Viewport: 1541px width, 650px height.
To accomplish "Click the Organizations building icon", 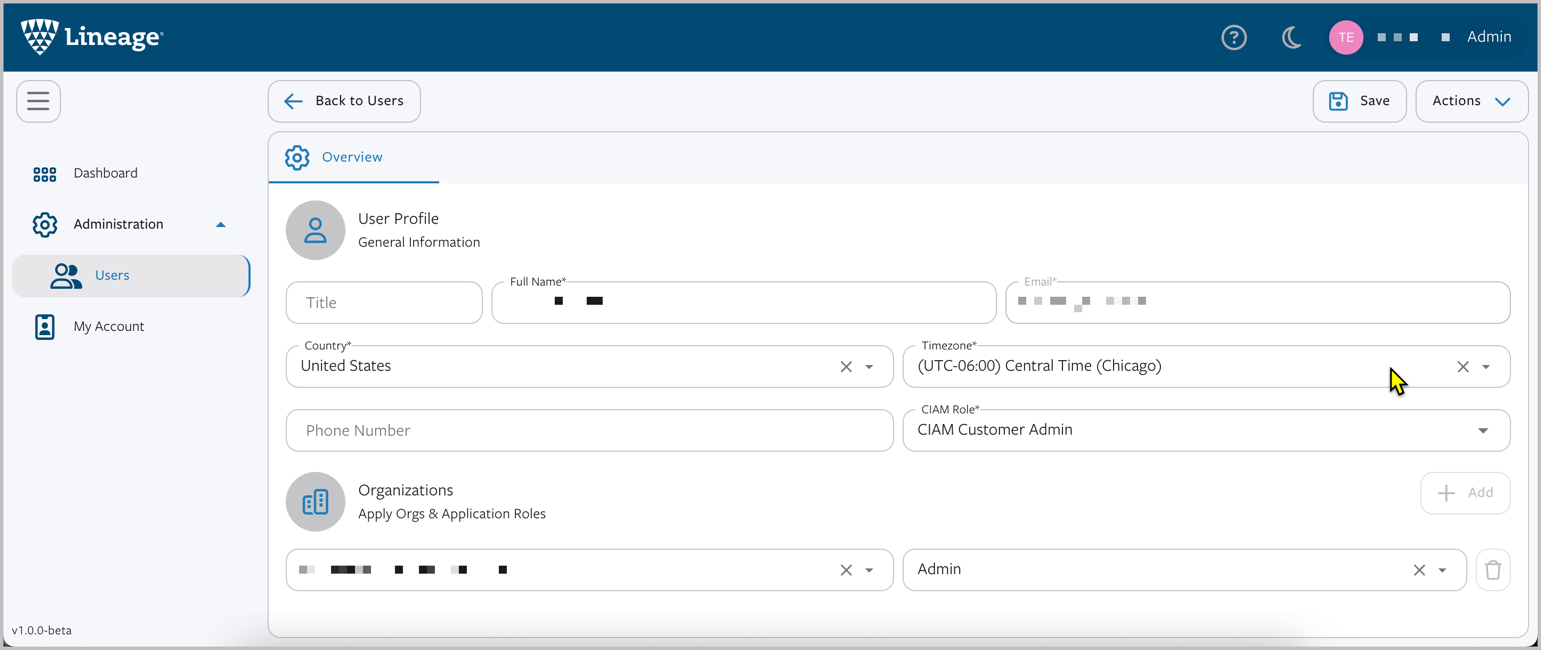I will [x=315, y=502].
